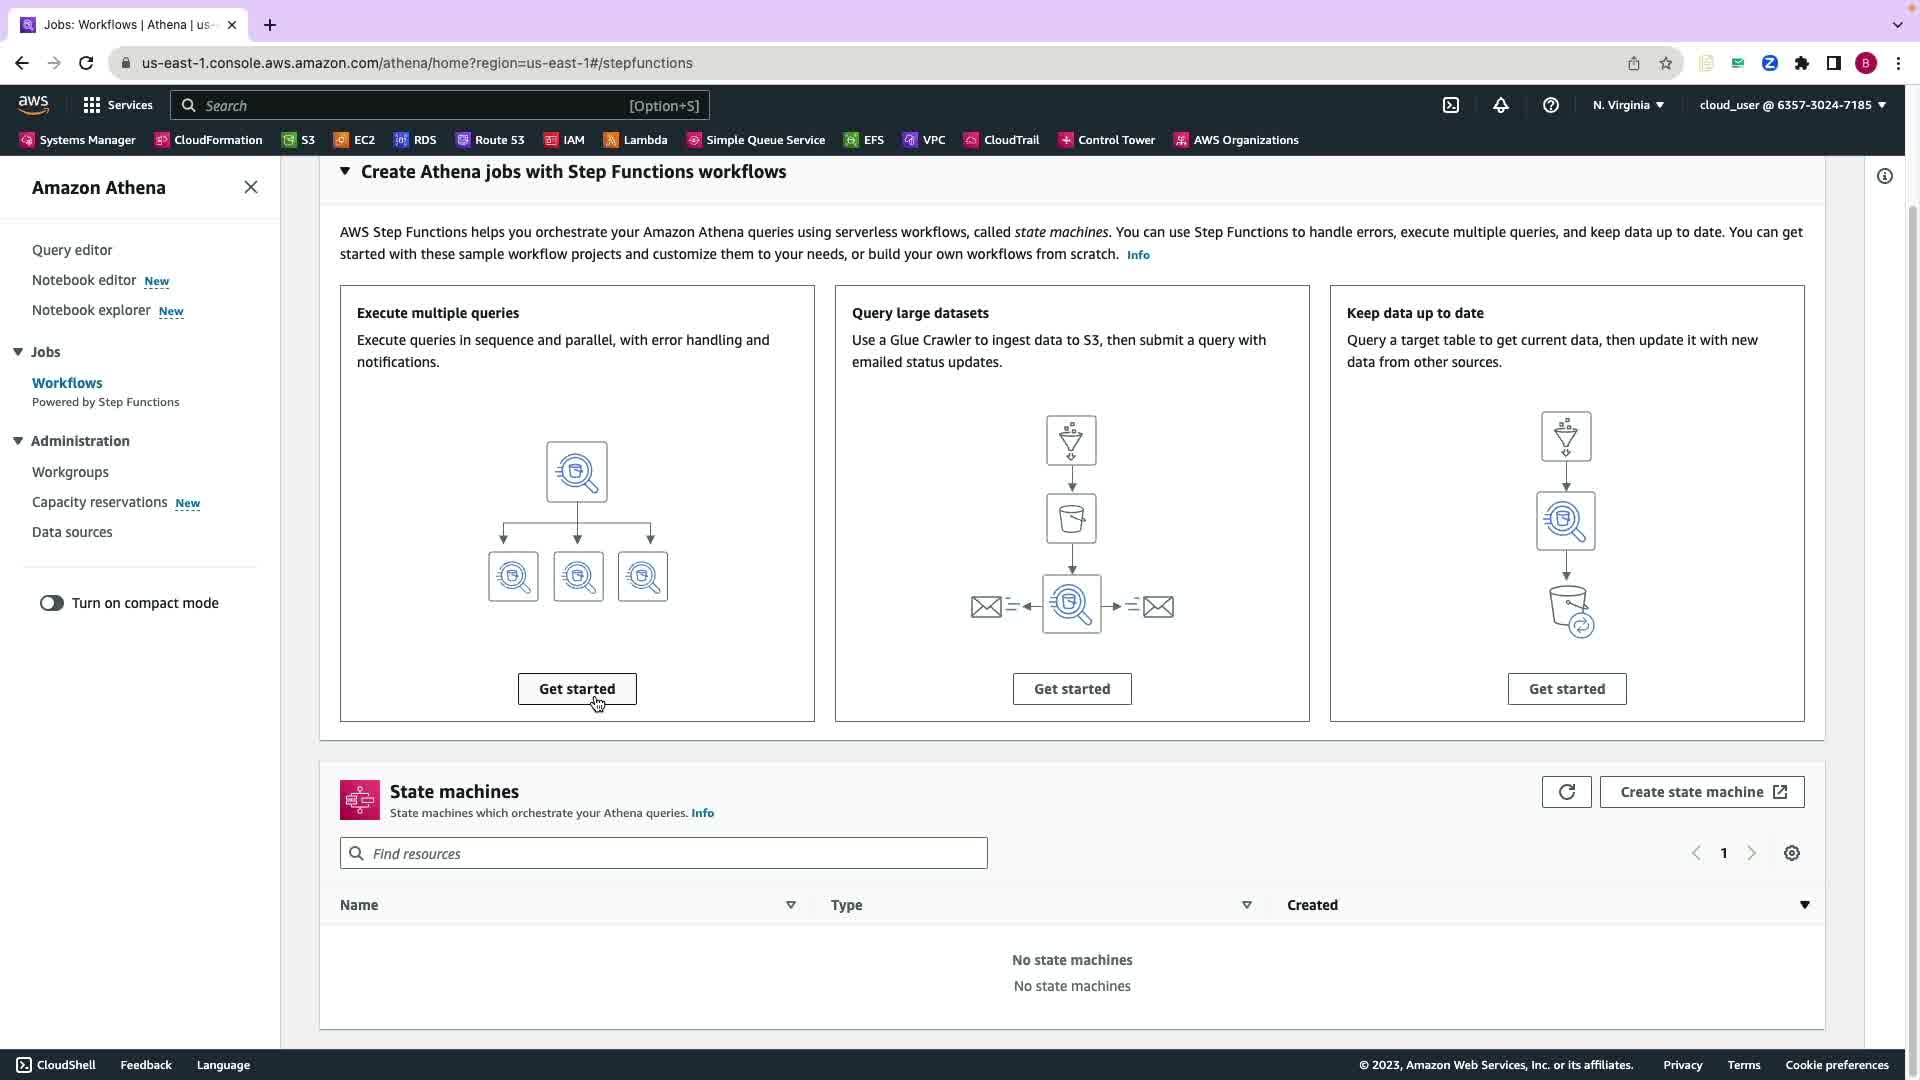
Task: Open the Services grid menu
Action: [x=118, y=105]
